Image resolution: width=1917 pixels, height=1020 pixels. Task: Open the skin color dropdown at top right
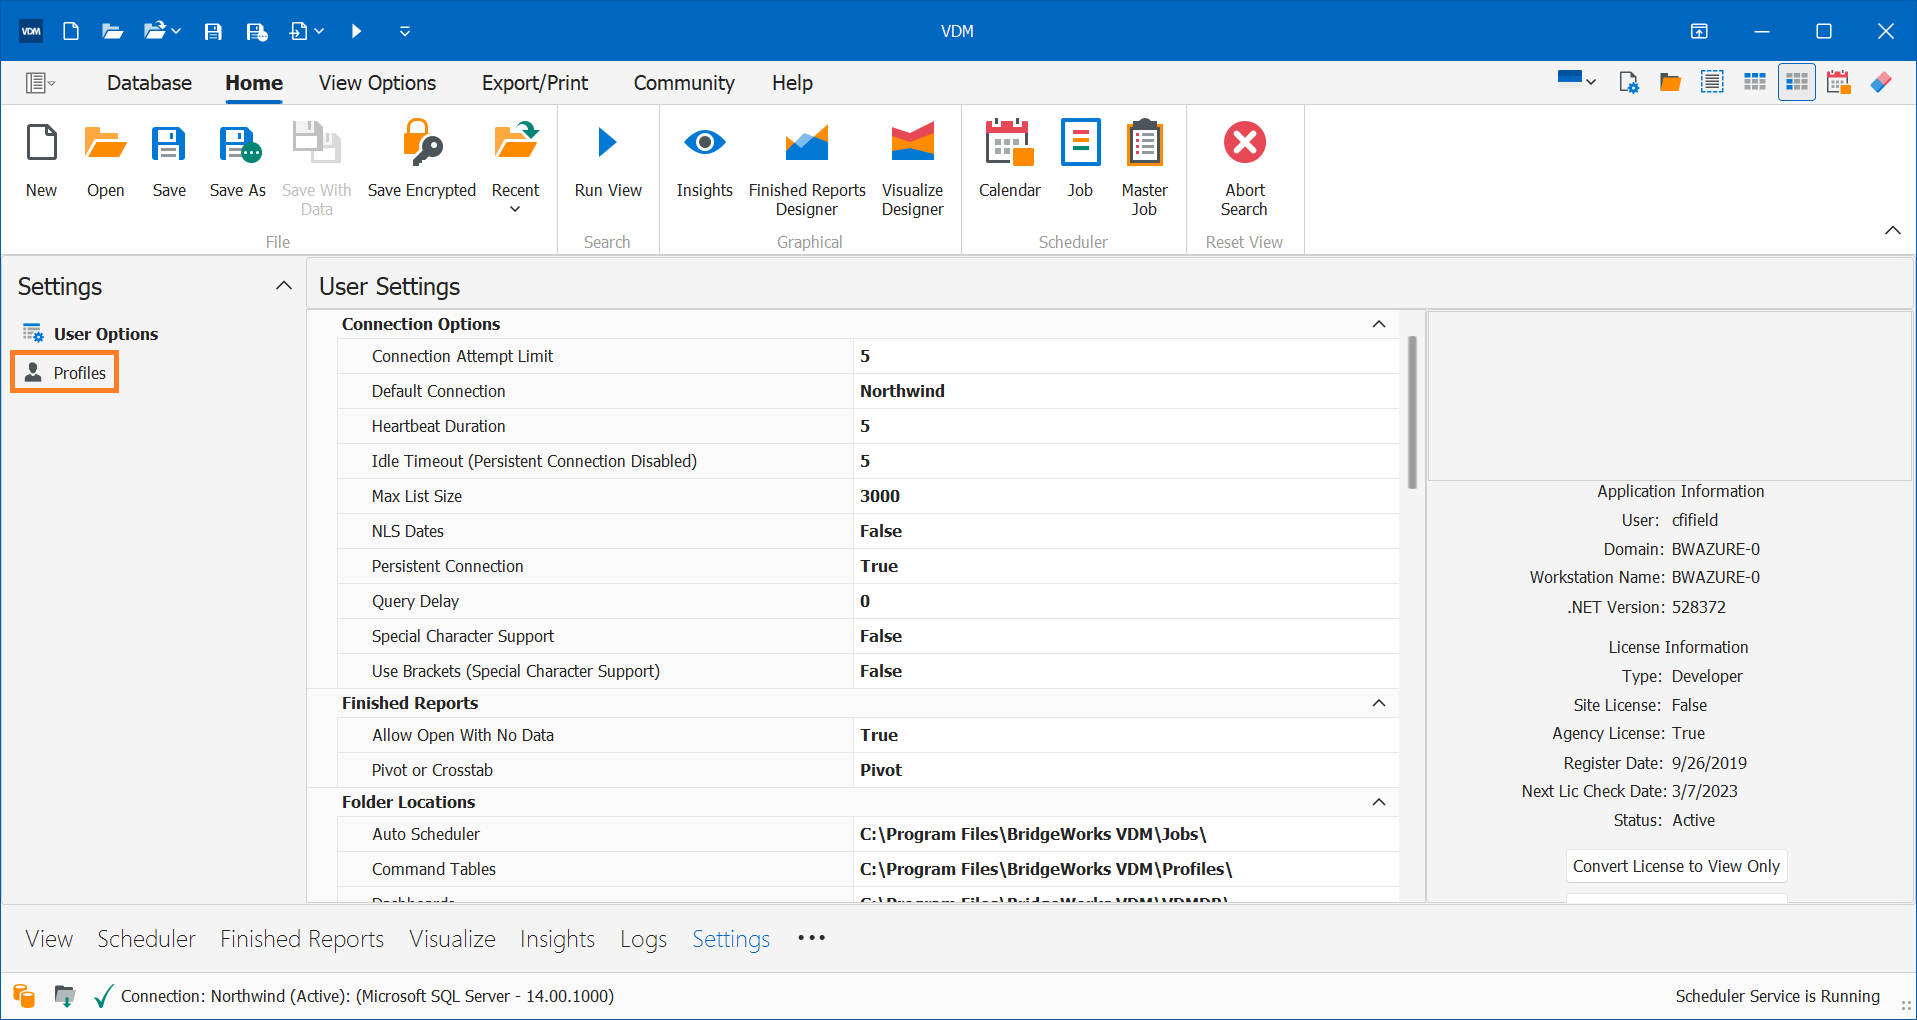(1577, 80)
